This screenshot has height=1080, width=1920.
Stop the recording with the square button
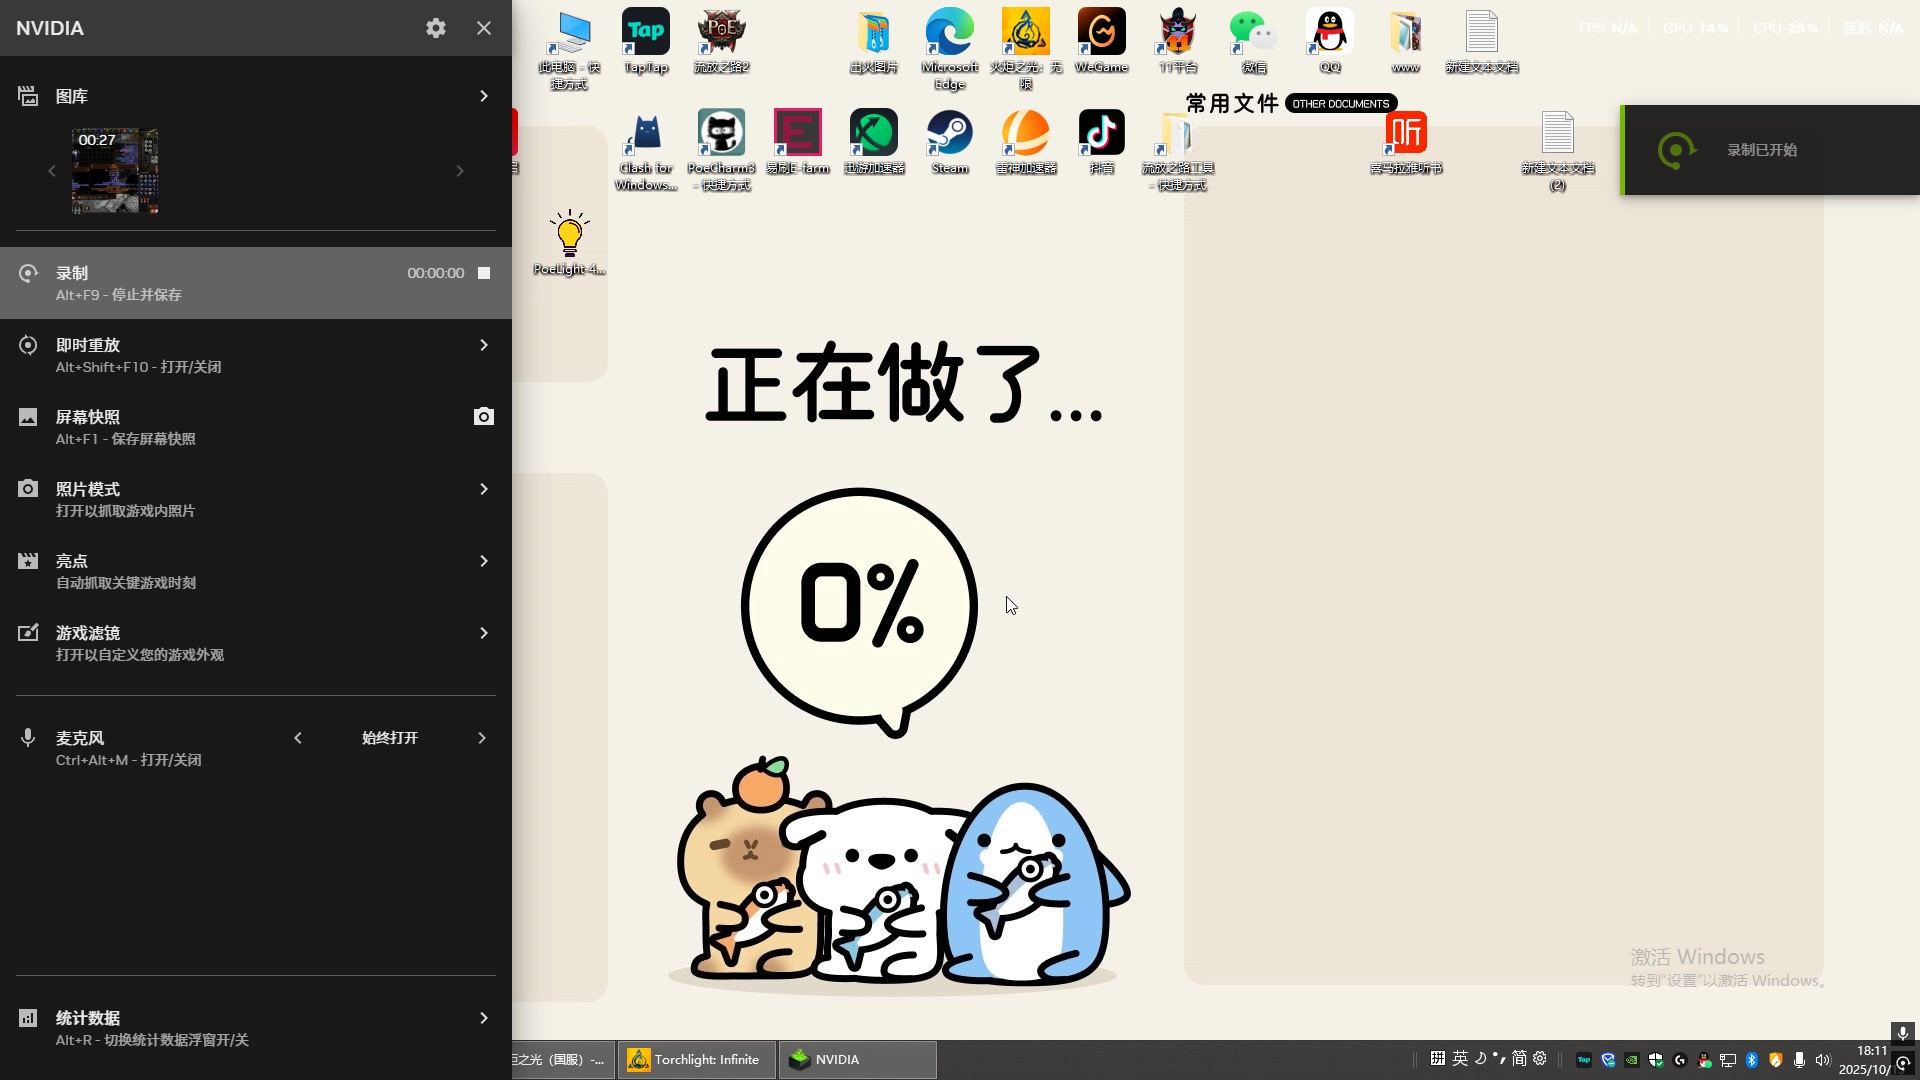[484, 273]
